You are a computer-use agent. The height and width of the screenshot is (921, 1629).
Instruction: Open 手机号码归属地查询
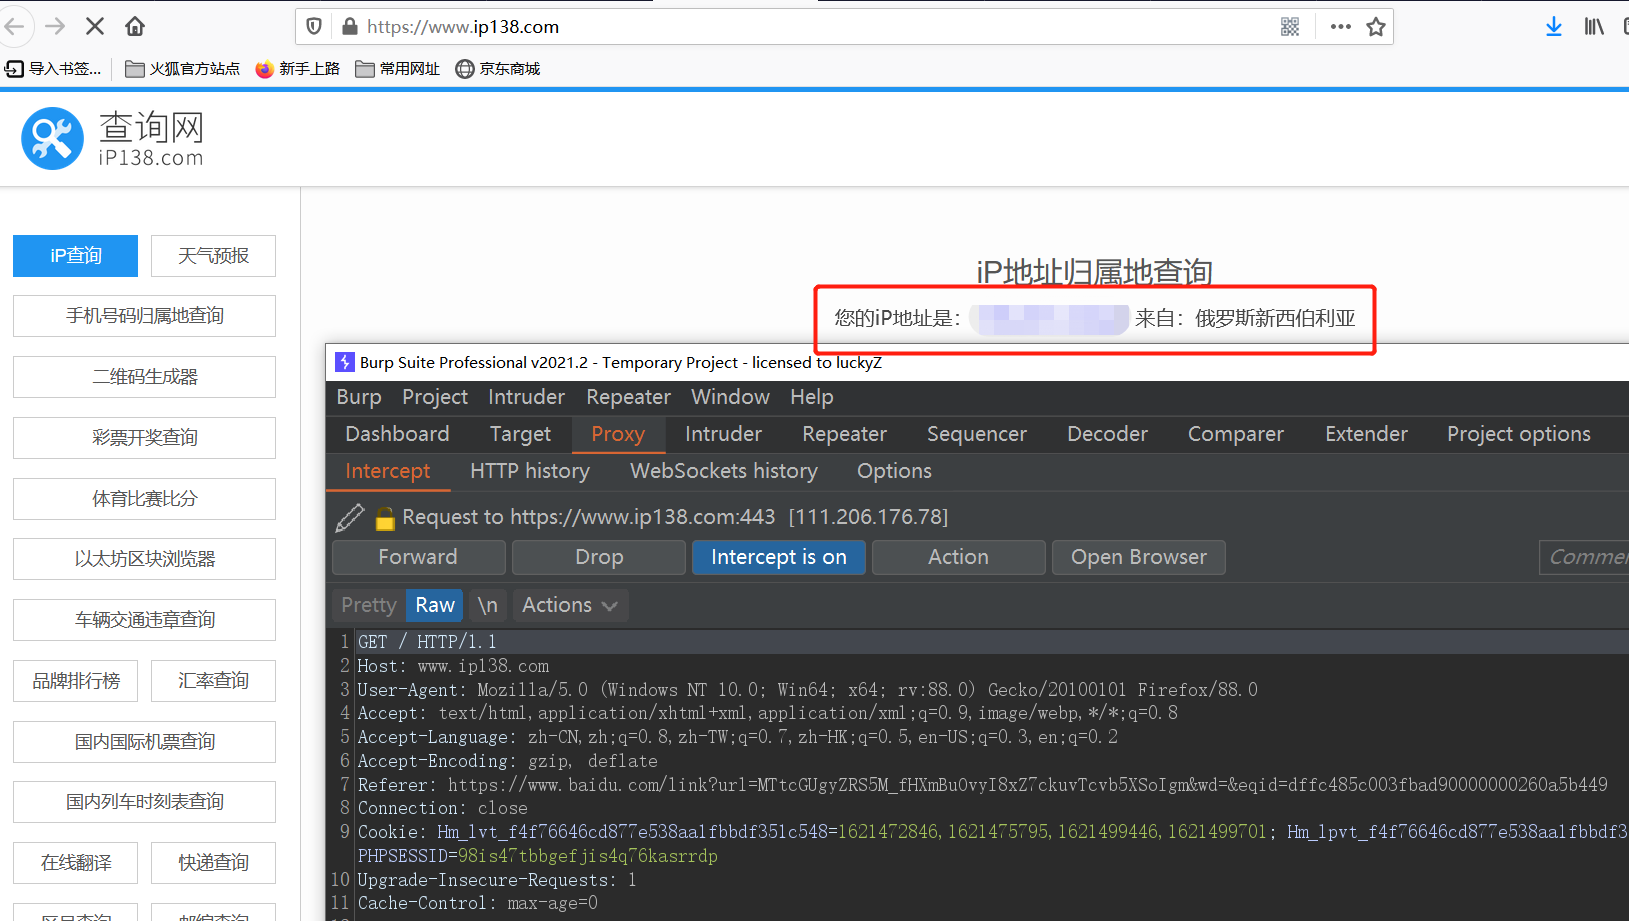[x=145, y=316]
